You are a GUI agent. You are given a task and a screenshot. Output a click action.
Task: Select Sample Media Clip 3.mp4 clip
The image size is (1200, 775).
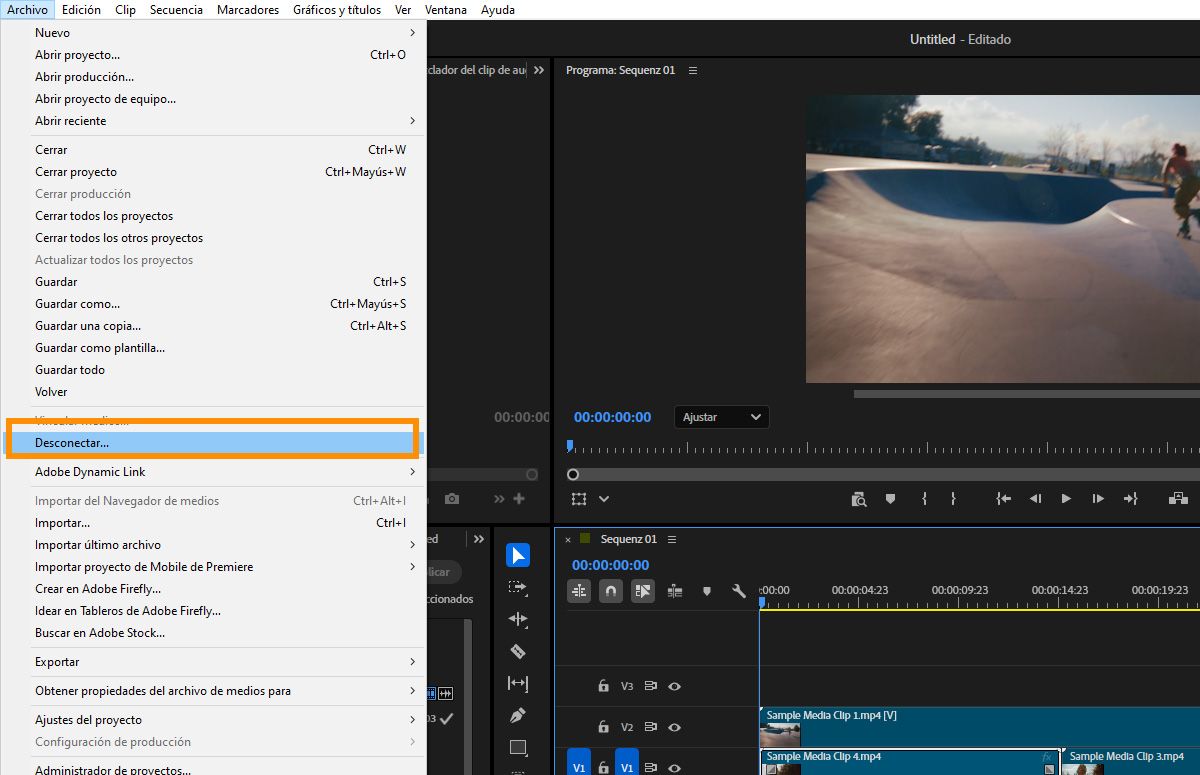[x=1130, y=762]
